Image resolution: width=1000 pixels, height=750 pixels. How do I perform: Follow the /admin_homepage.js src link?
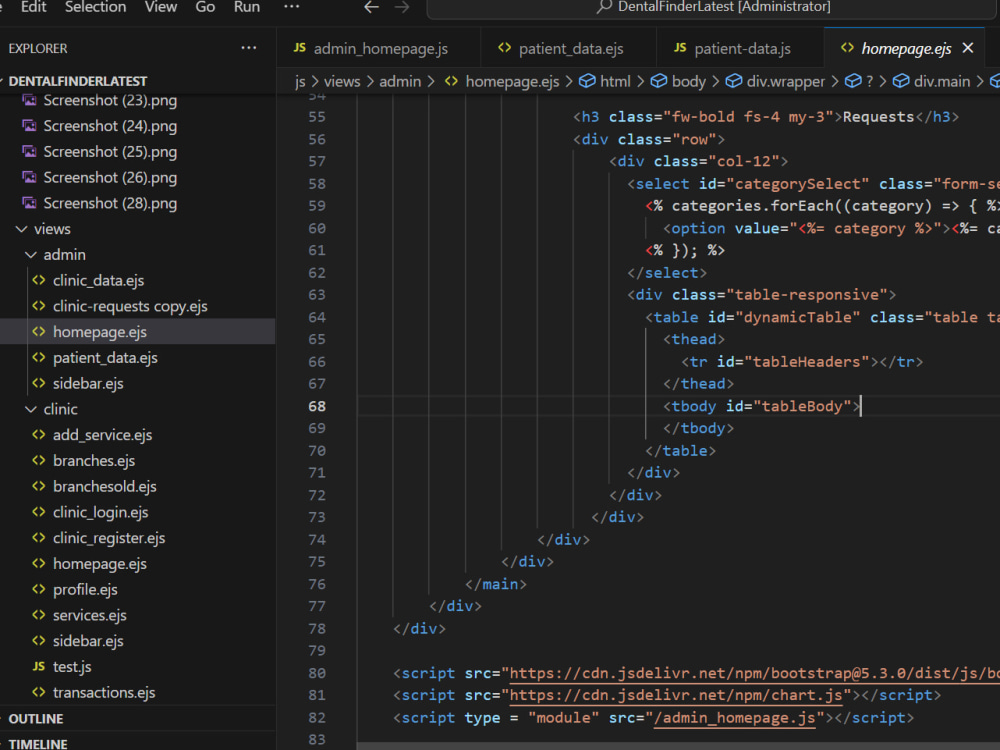[735, 718]
